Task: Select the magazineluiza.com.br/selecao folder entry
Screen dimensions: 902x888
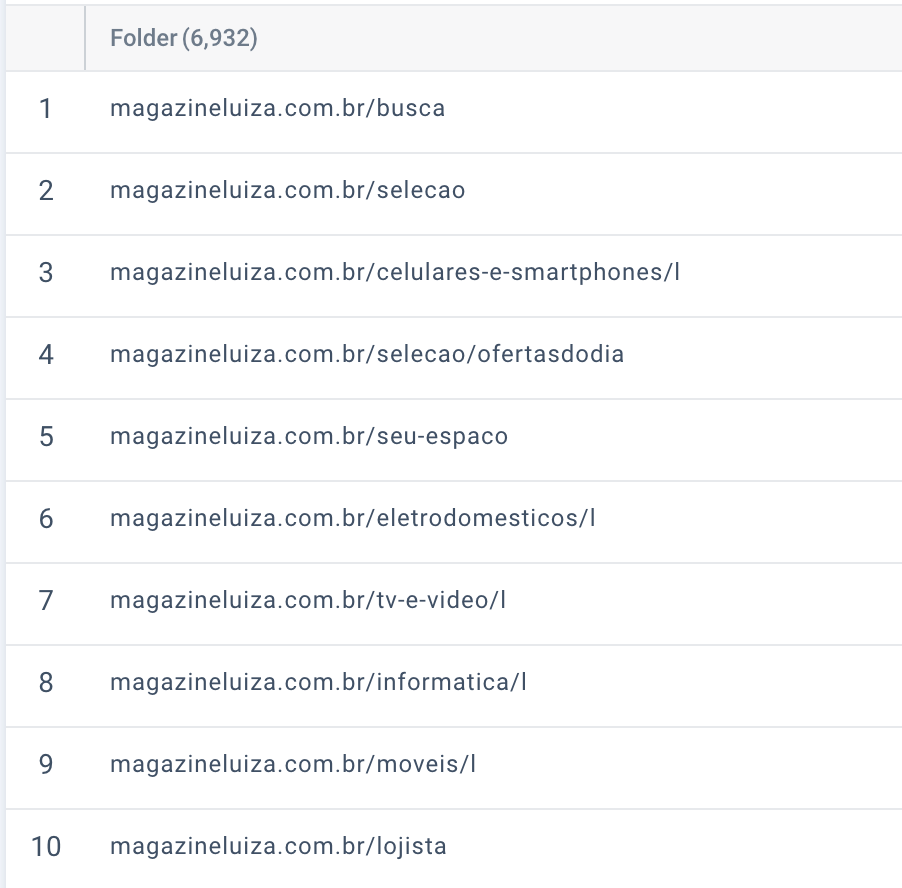Action: [x=288, y=190]
